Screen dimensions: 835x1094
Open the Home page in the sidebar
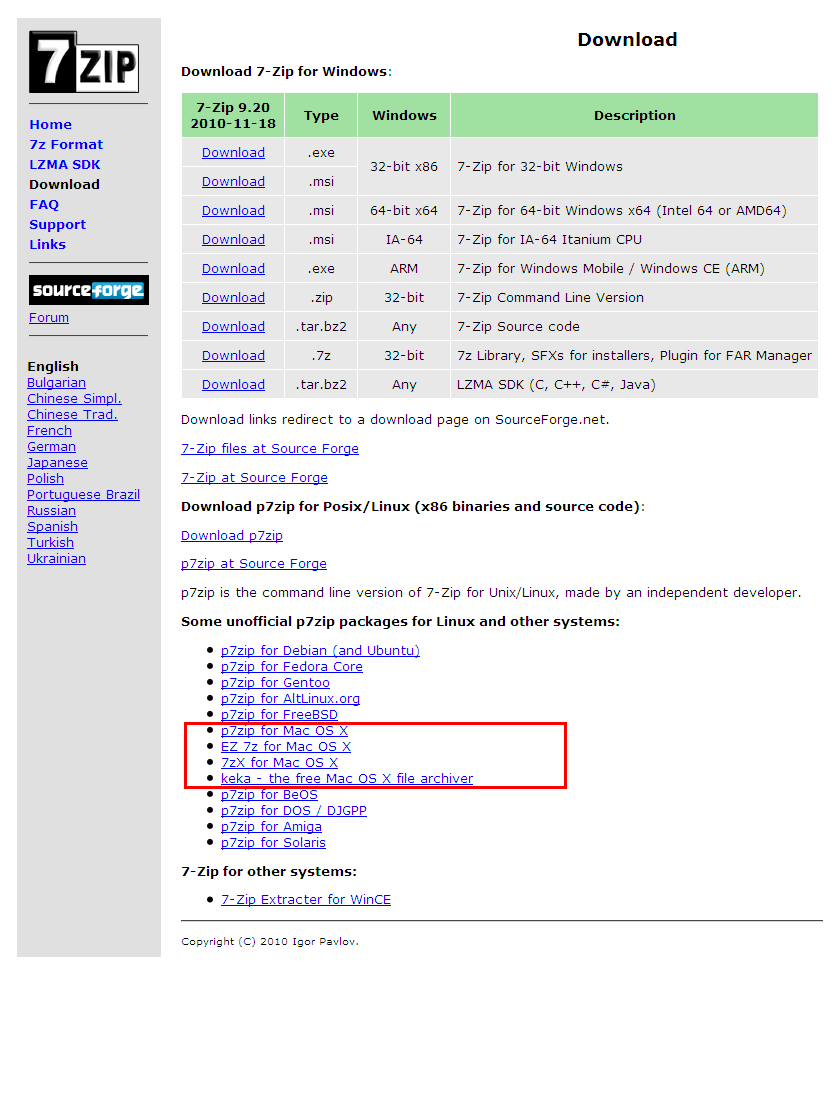tap(50, 124)
